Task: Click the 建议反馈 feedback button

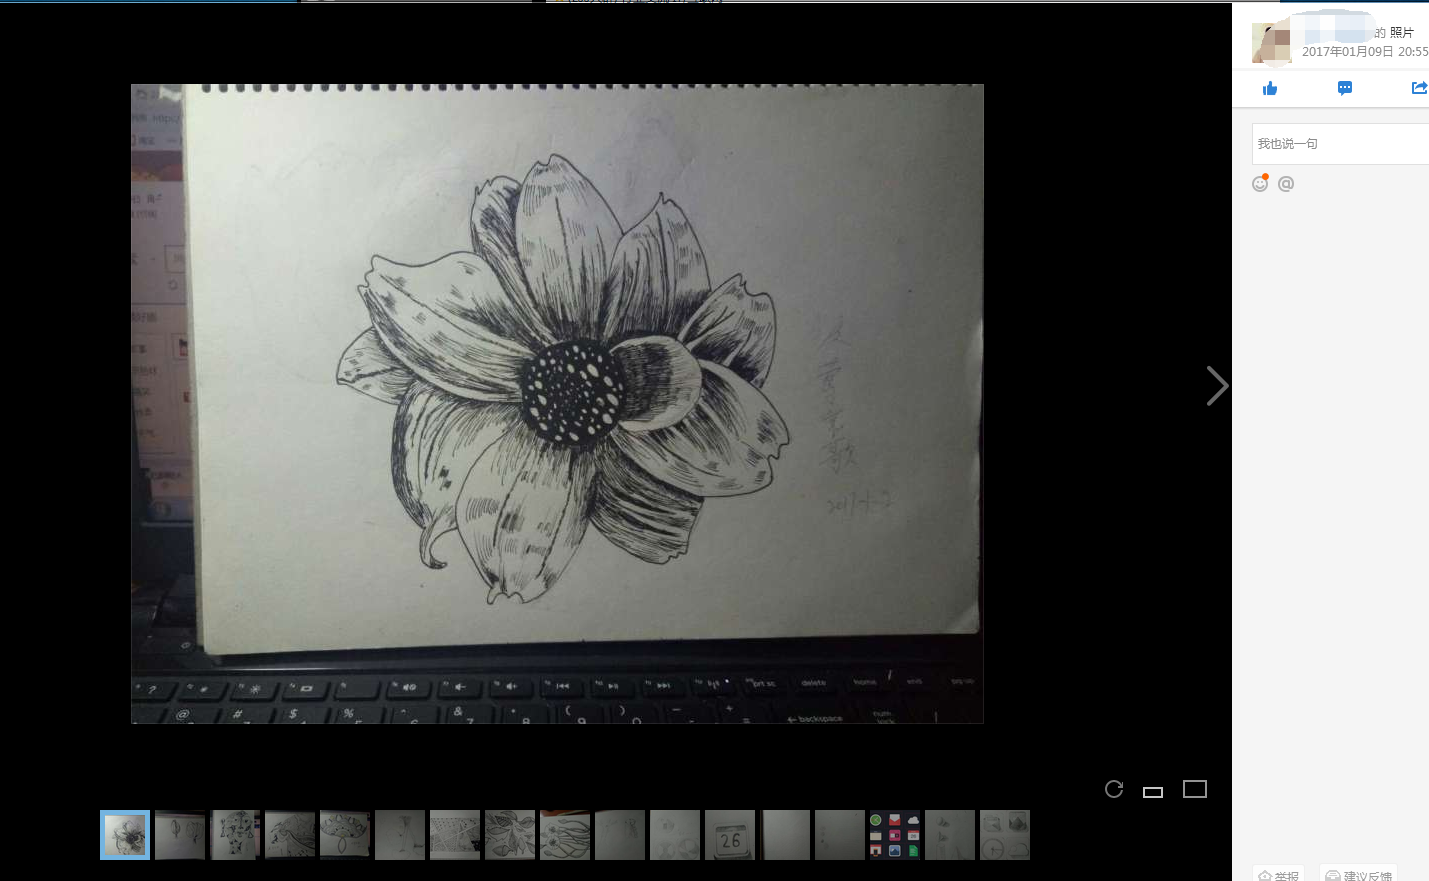Action: (1358, 875)
